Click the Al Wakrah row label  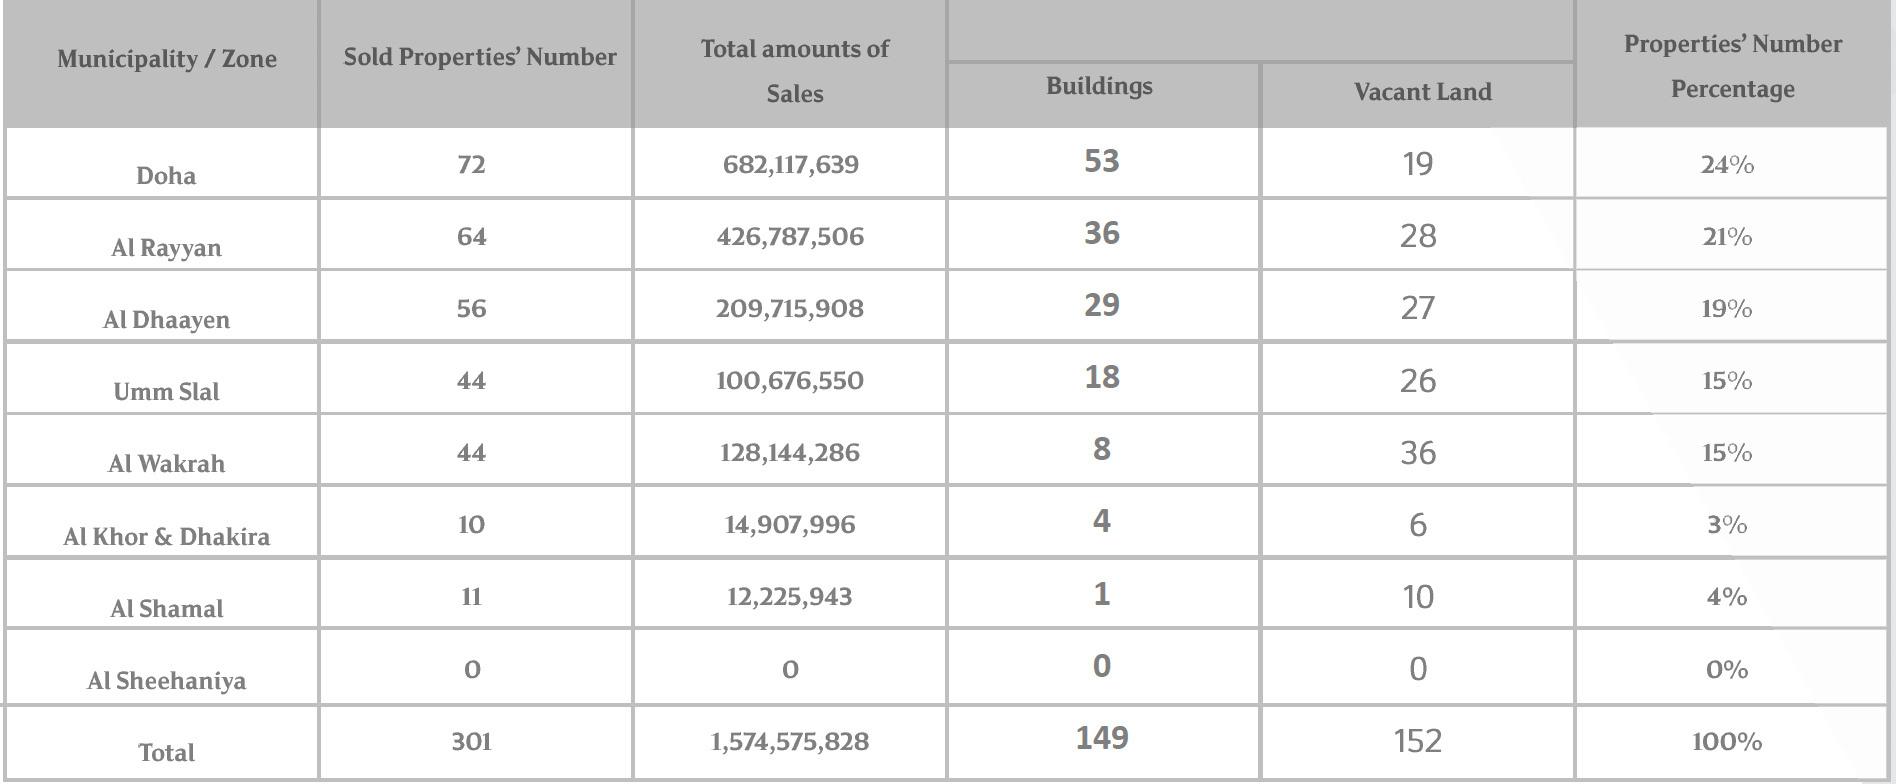coord(166,464)
